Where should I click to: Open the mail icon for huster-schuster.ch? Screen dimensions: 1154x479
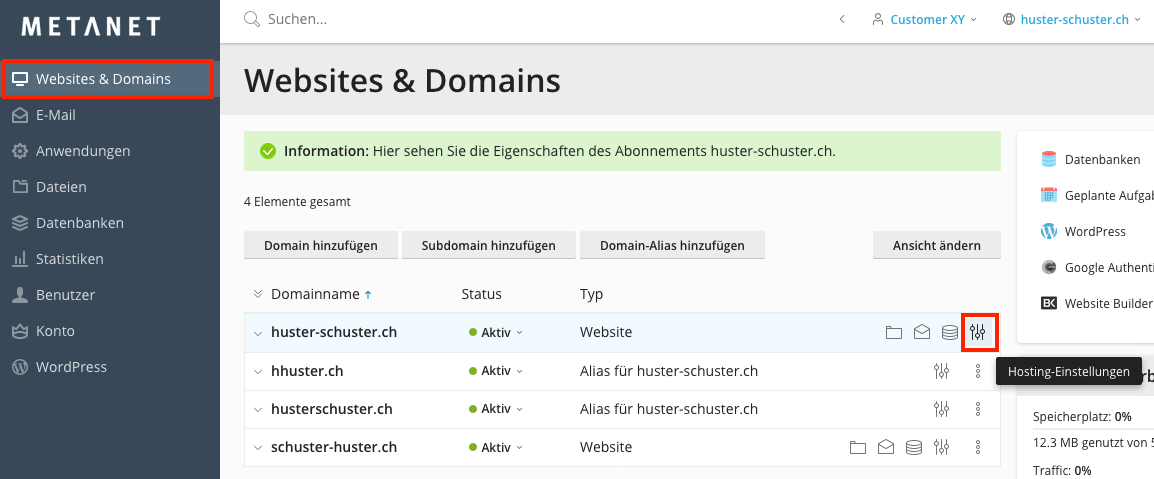click(921, 332)
